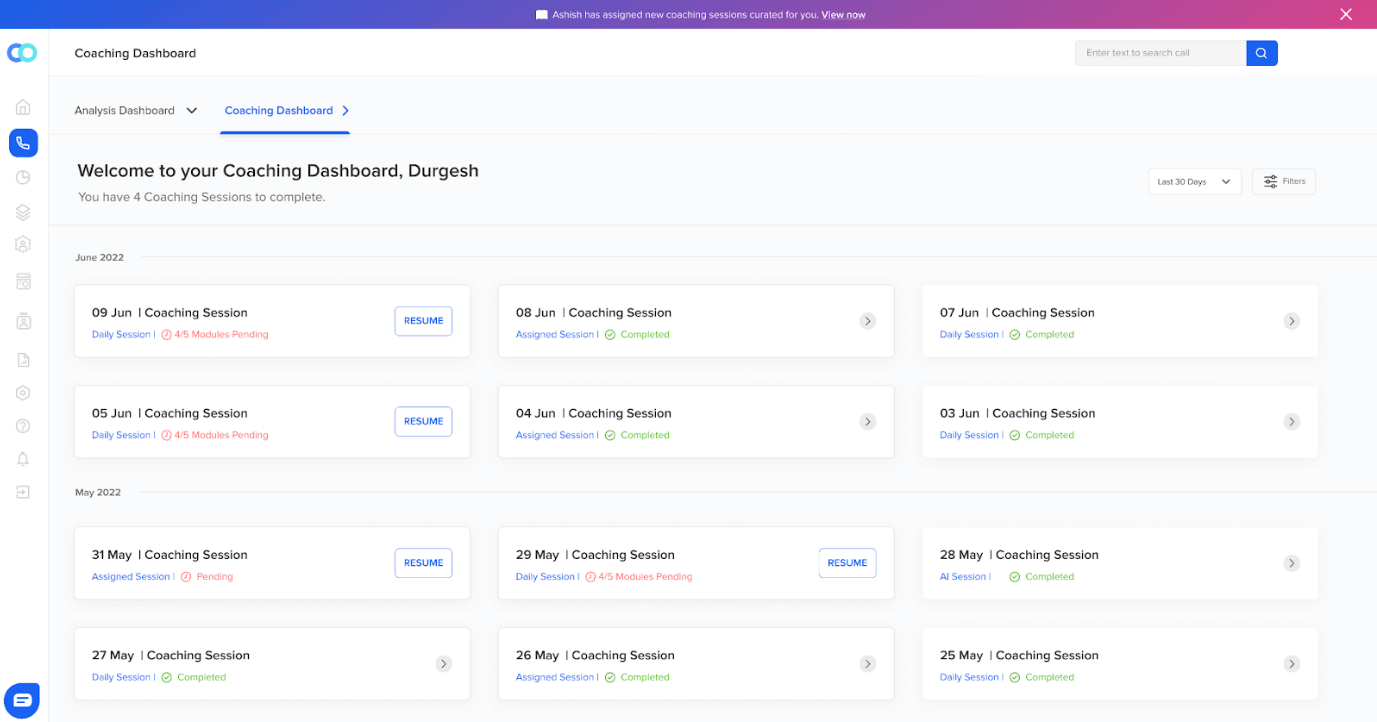Click the layers stack icon in sidebar

[x=23, y=212]
